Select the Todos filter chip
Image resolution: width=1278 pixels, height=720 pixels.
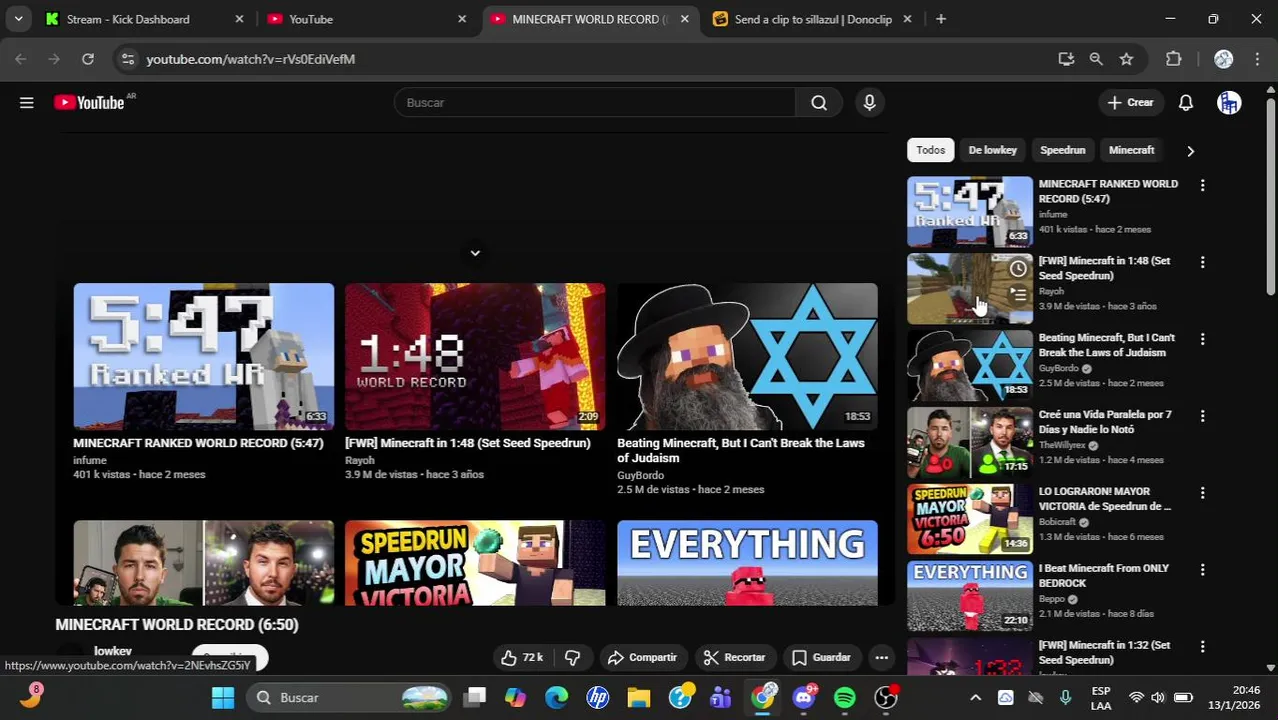pyautogui.click(x=930, y=150)
